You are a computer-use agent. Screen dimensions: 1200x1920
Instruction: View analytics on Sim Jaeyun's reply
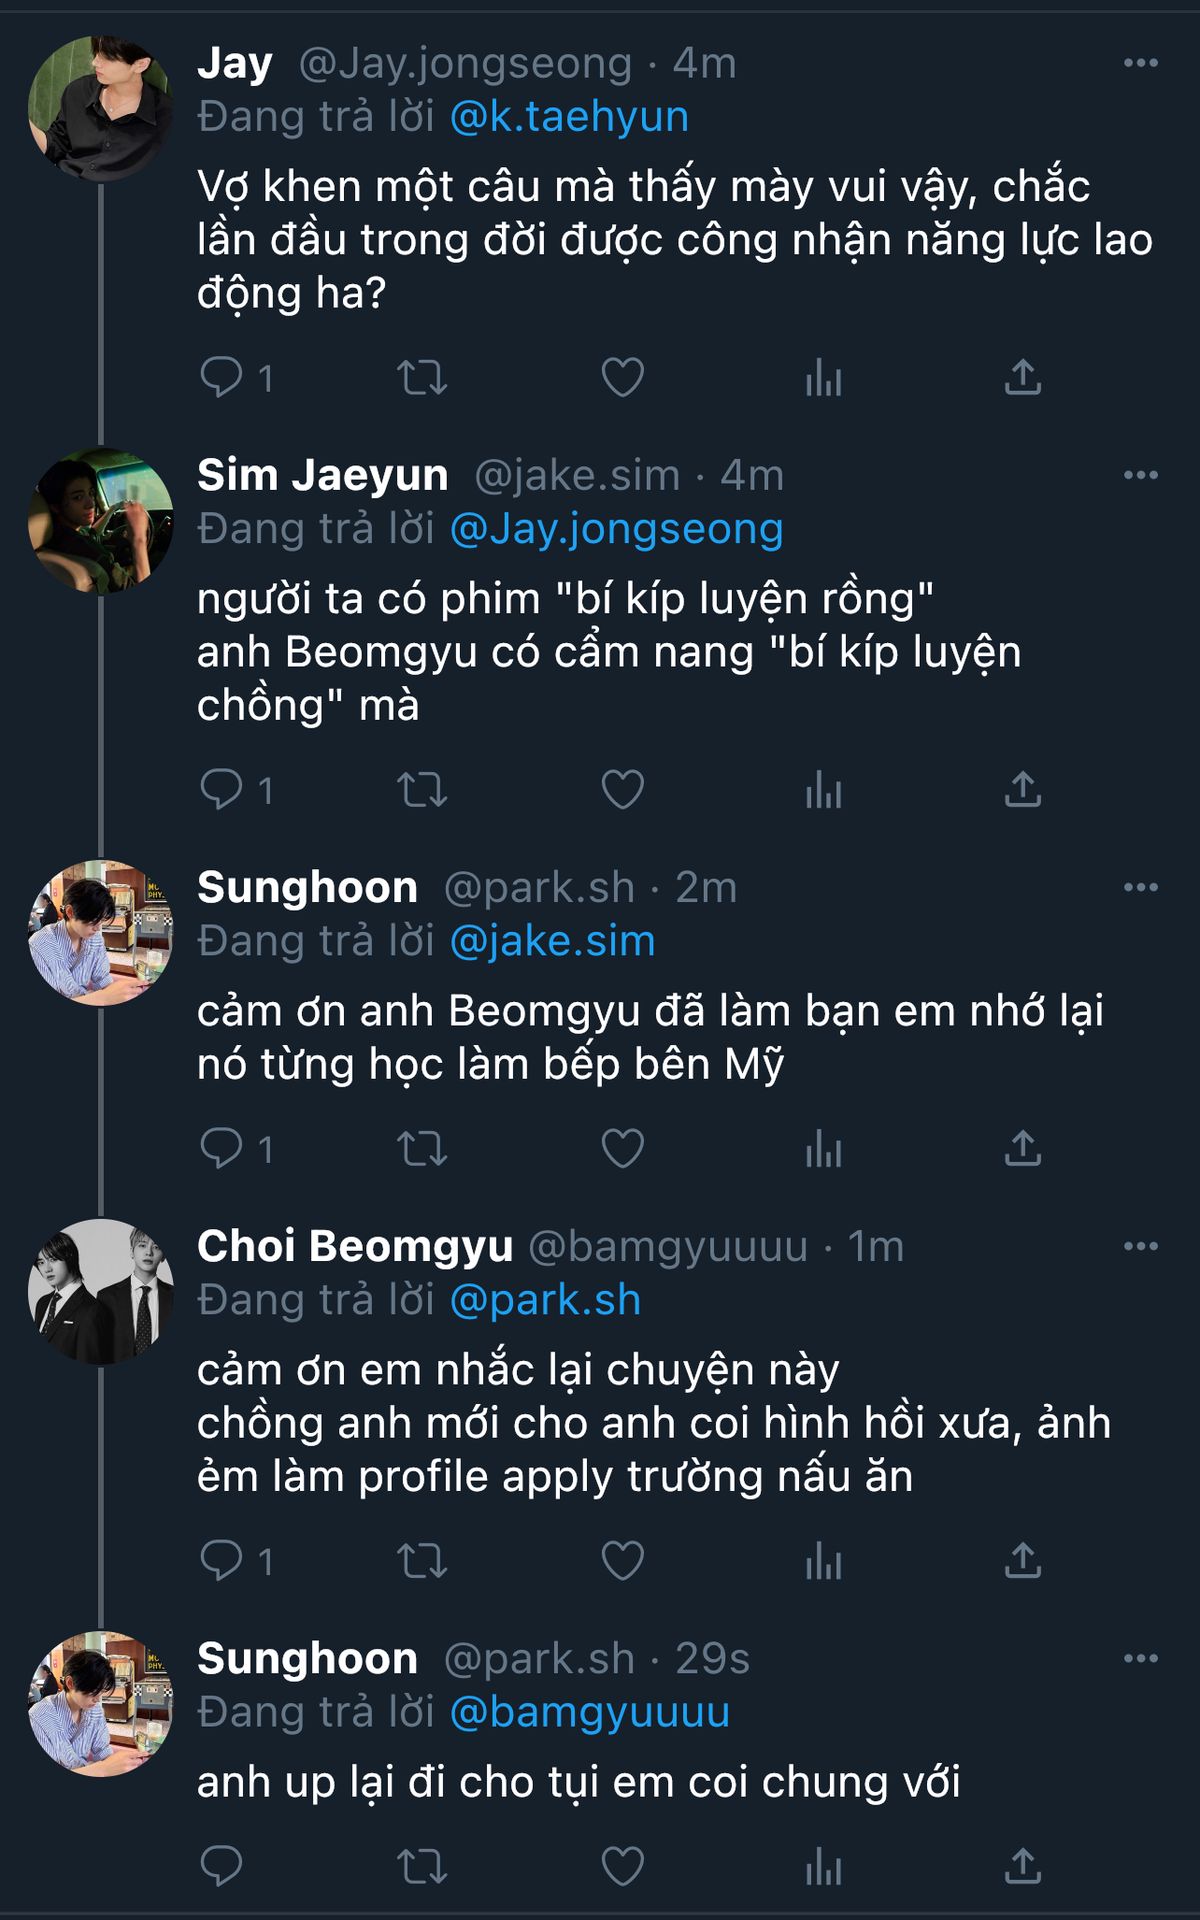(823, 790)
